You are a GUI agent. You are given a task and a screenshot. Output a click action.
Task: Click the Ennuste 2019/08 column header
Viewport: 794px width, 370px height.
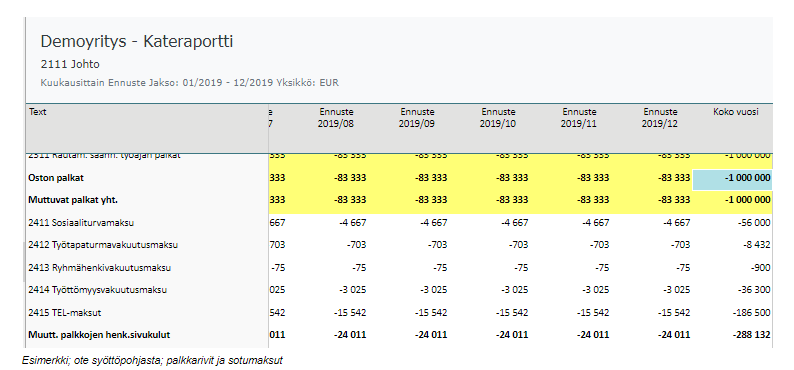click(336, 118)
